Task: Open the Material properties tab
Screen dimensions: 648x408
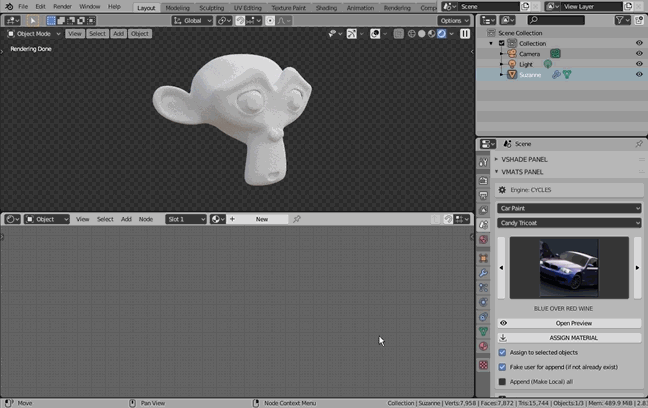Action: point(483,346)
